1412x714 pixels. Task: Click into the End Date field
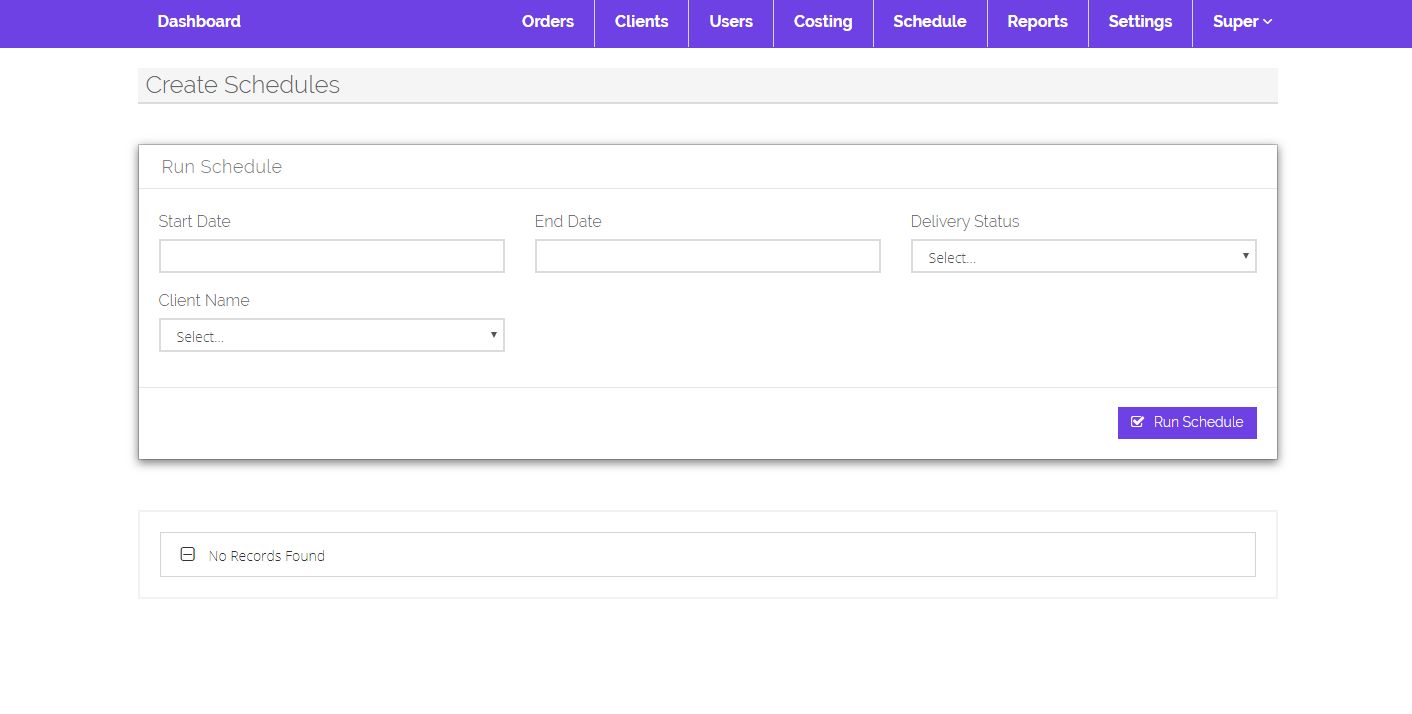tap(707, 257)
